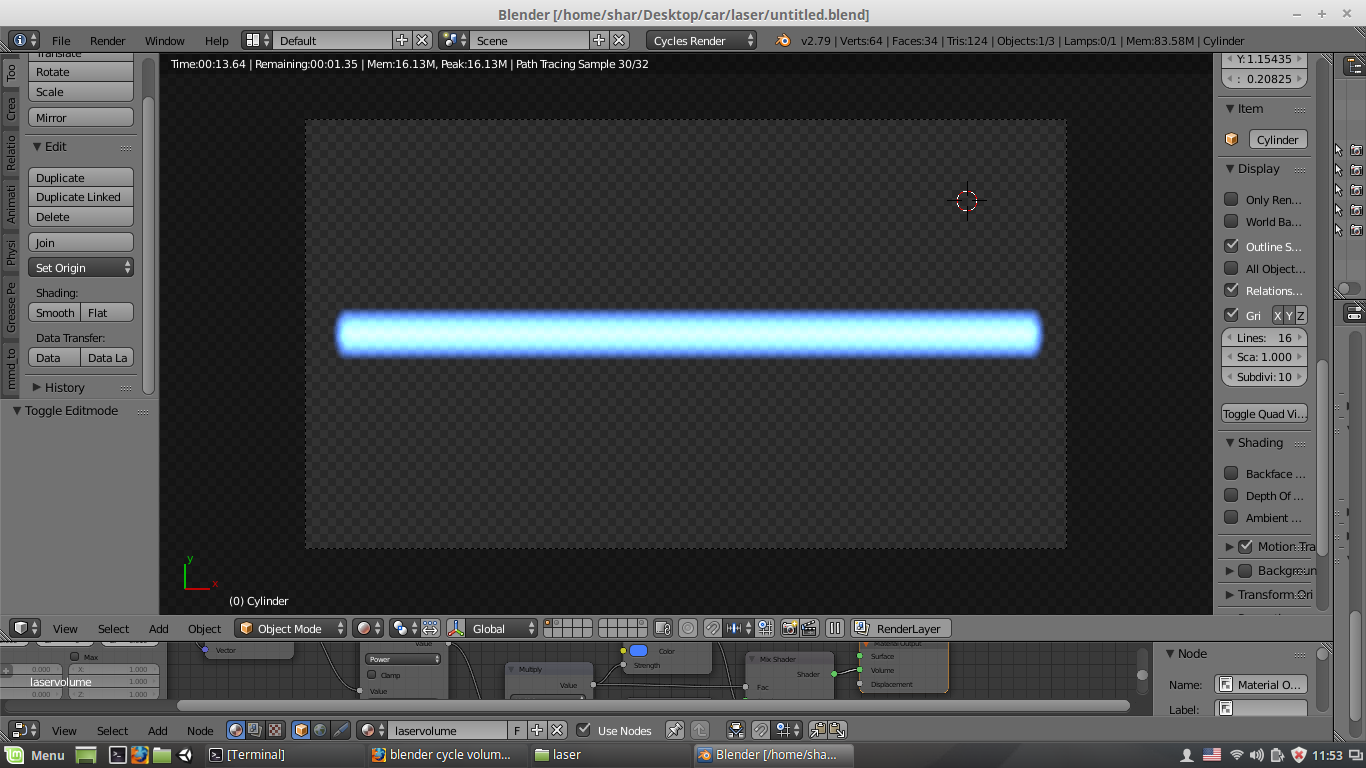Select the shader nodes tree type icon

(235, 730)
